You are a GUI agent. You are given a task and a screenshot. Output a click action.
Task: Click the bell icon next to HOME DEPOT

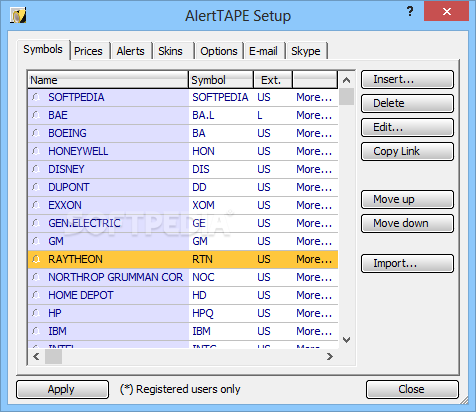pyautogui.click(x=36, y=295)
